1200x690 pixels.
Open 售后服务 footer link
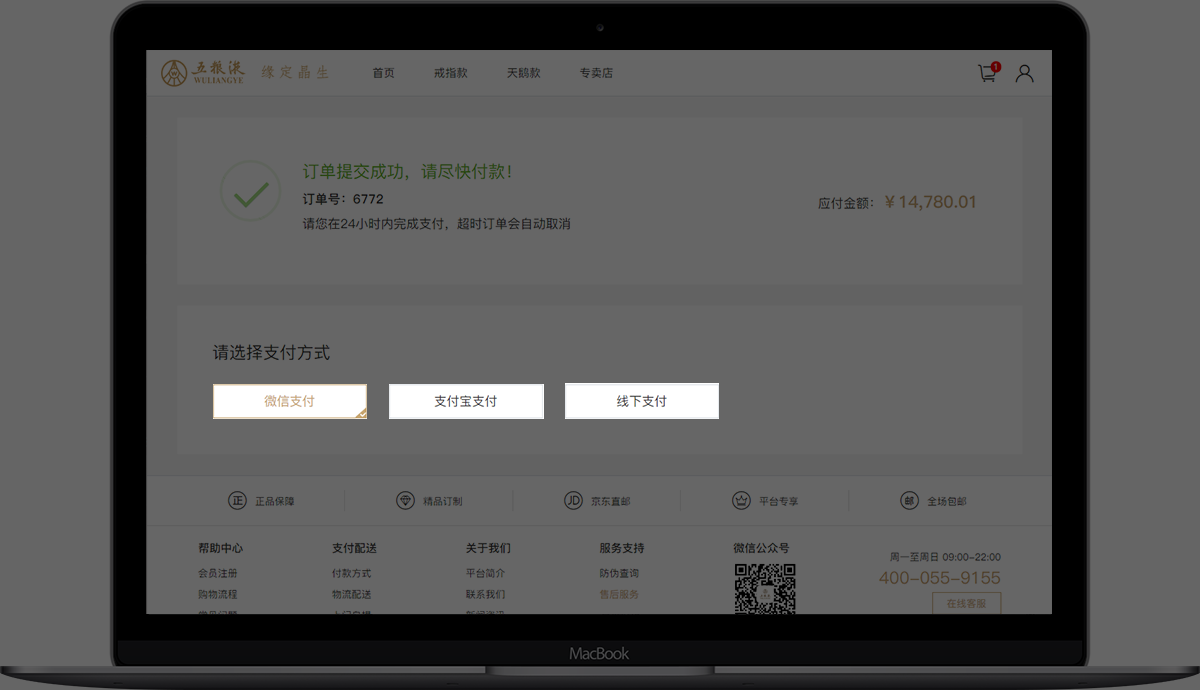tap(619, 595)
